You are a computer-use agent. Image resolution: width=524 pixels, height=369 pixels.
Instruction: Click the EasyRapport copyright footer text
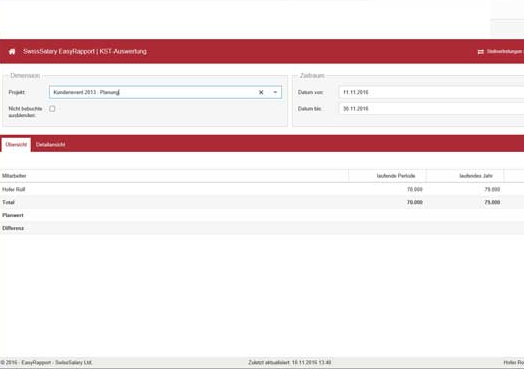tap(46, 363)
